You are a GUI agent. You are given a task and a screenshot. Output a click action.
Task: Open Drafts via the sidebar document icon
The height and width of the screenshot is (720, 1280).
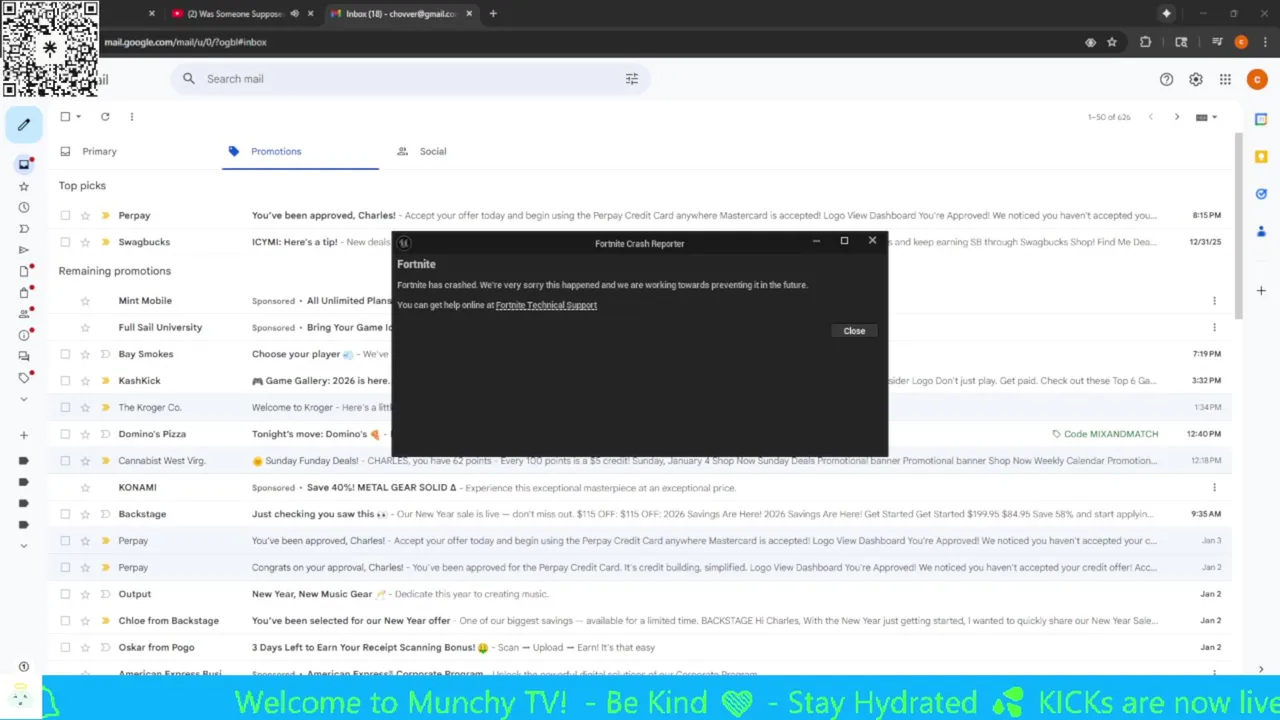click(x=24, y=271)
